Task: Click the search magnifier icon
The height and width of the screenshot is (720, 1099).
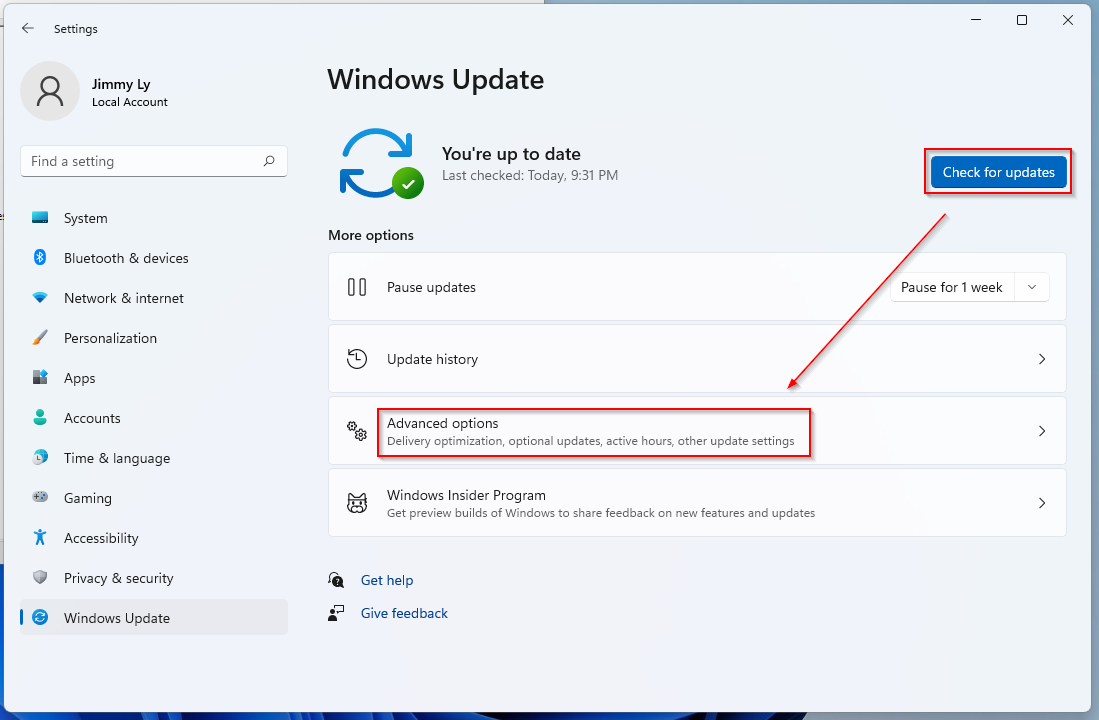Action: pyautogui.click(x=269, y=161)
